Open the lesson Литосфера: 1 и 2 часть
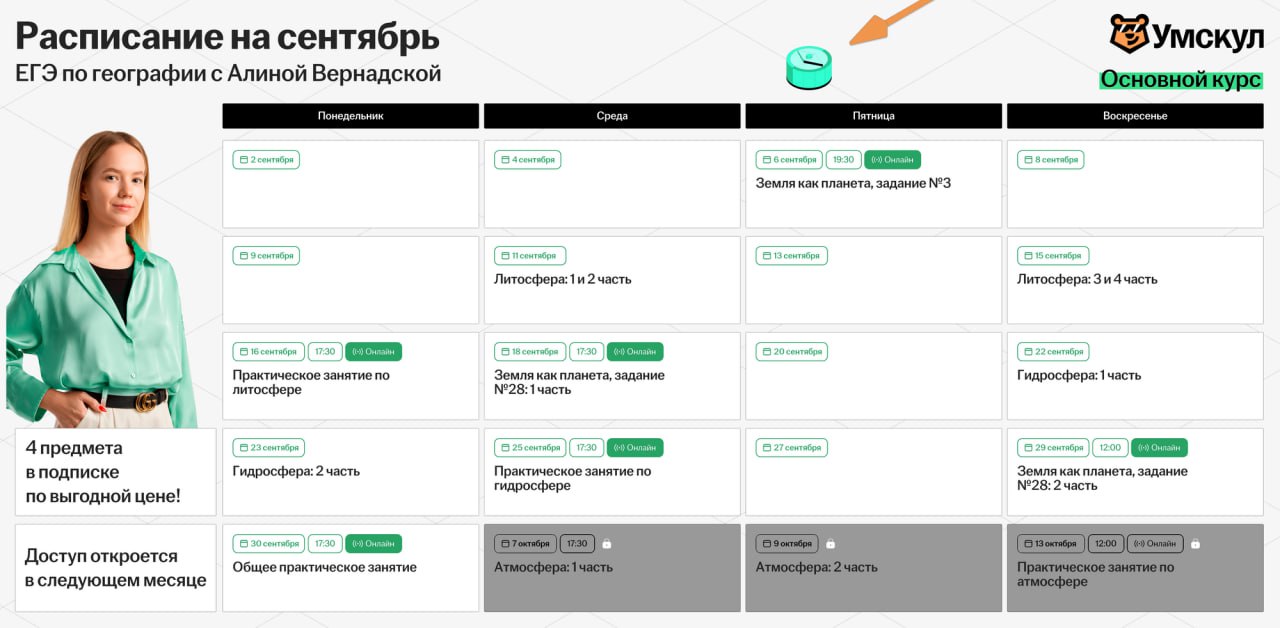 coord(562,279)
